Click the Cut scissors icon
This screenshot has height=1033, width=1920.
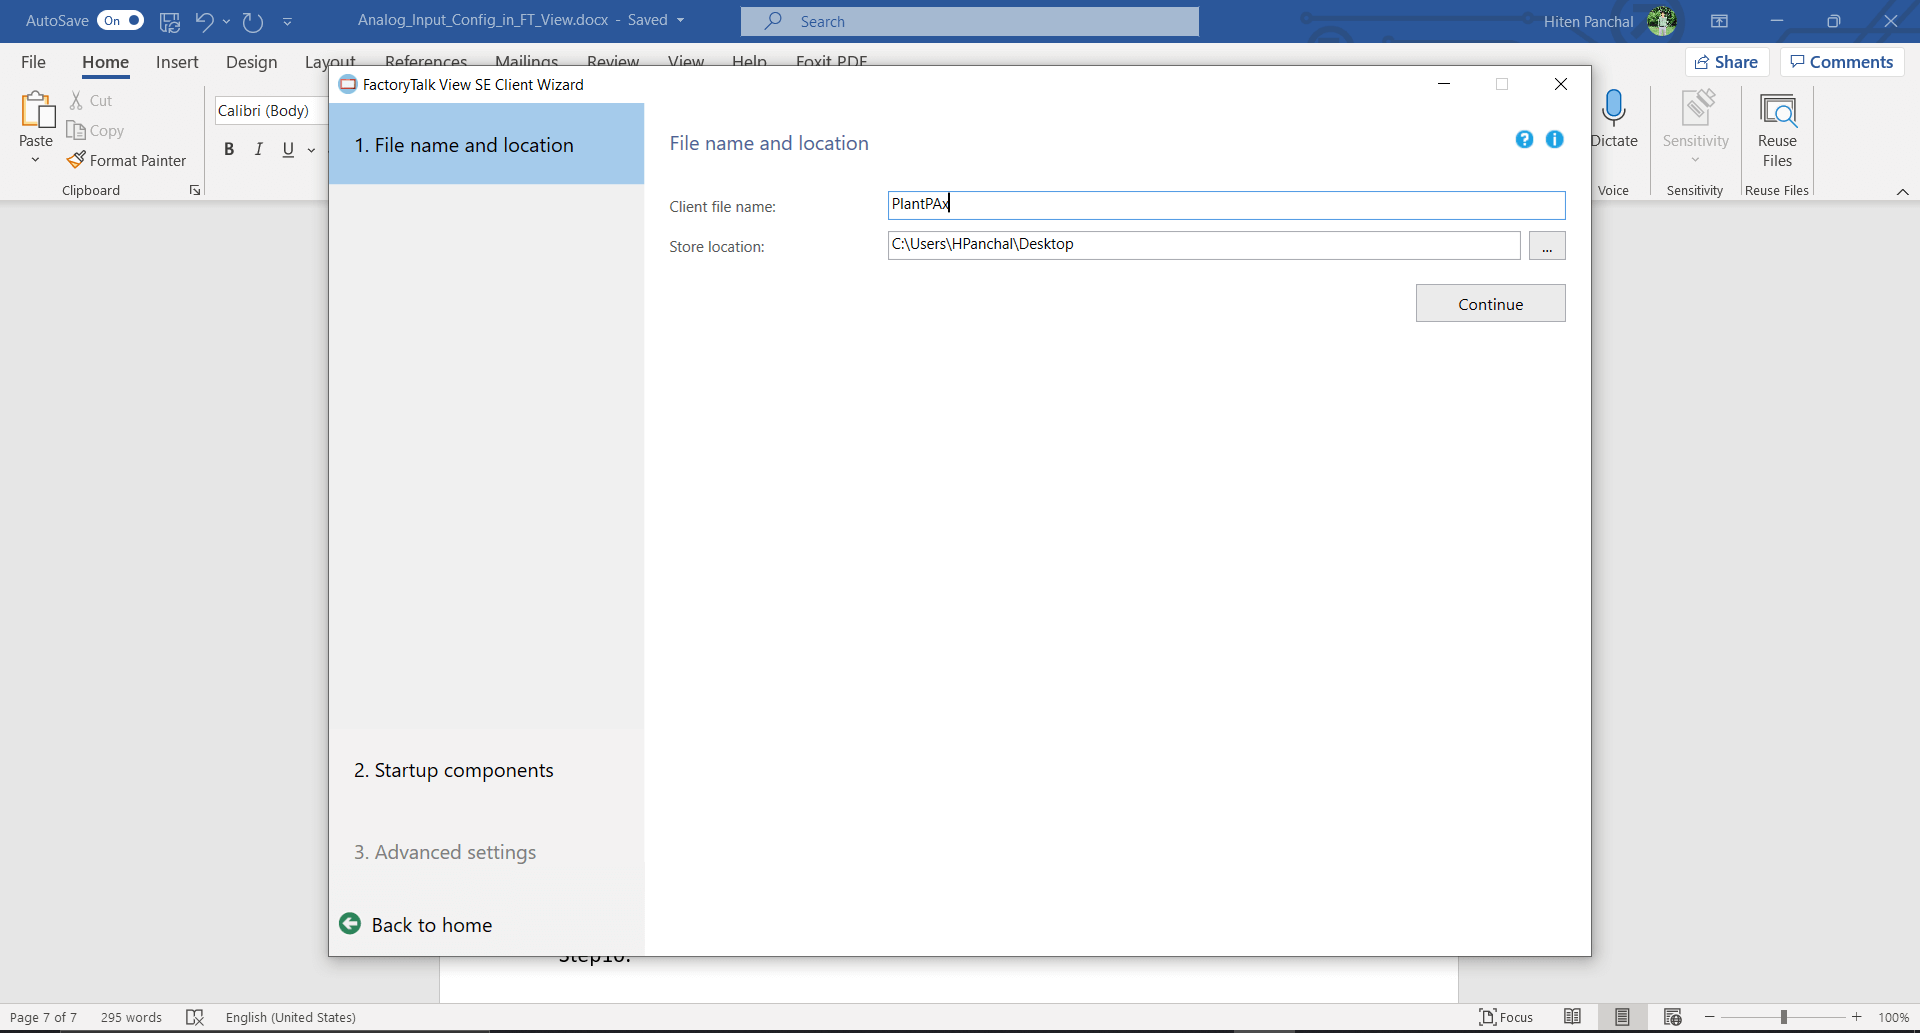point(76,100)
